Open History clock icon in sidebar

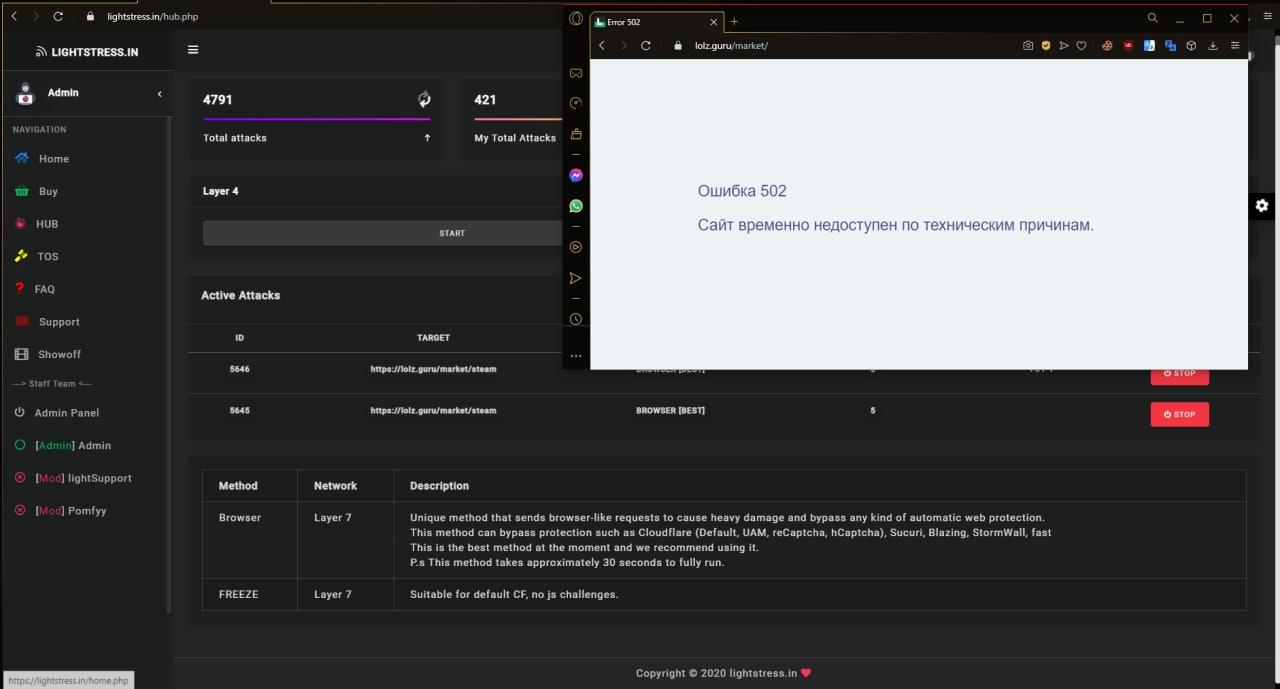pyautogui.click(x=576, y=319)
